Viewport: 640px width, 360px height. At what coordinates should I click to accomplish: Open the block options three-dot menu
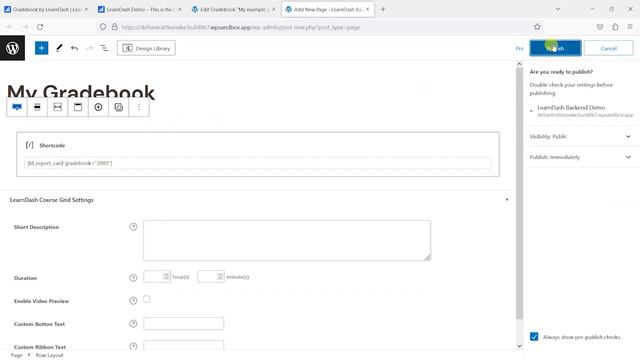pyautogui.click(x=139, y=107)
